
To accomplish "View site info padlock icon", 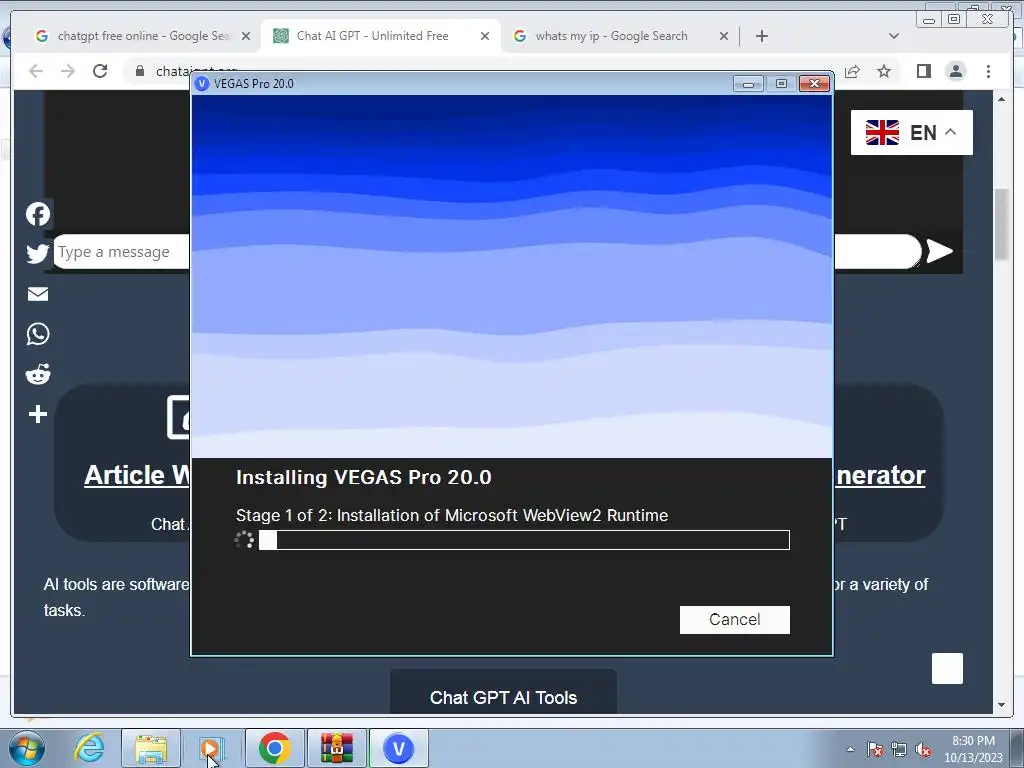I will click(x=140, y=71).
